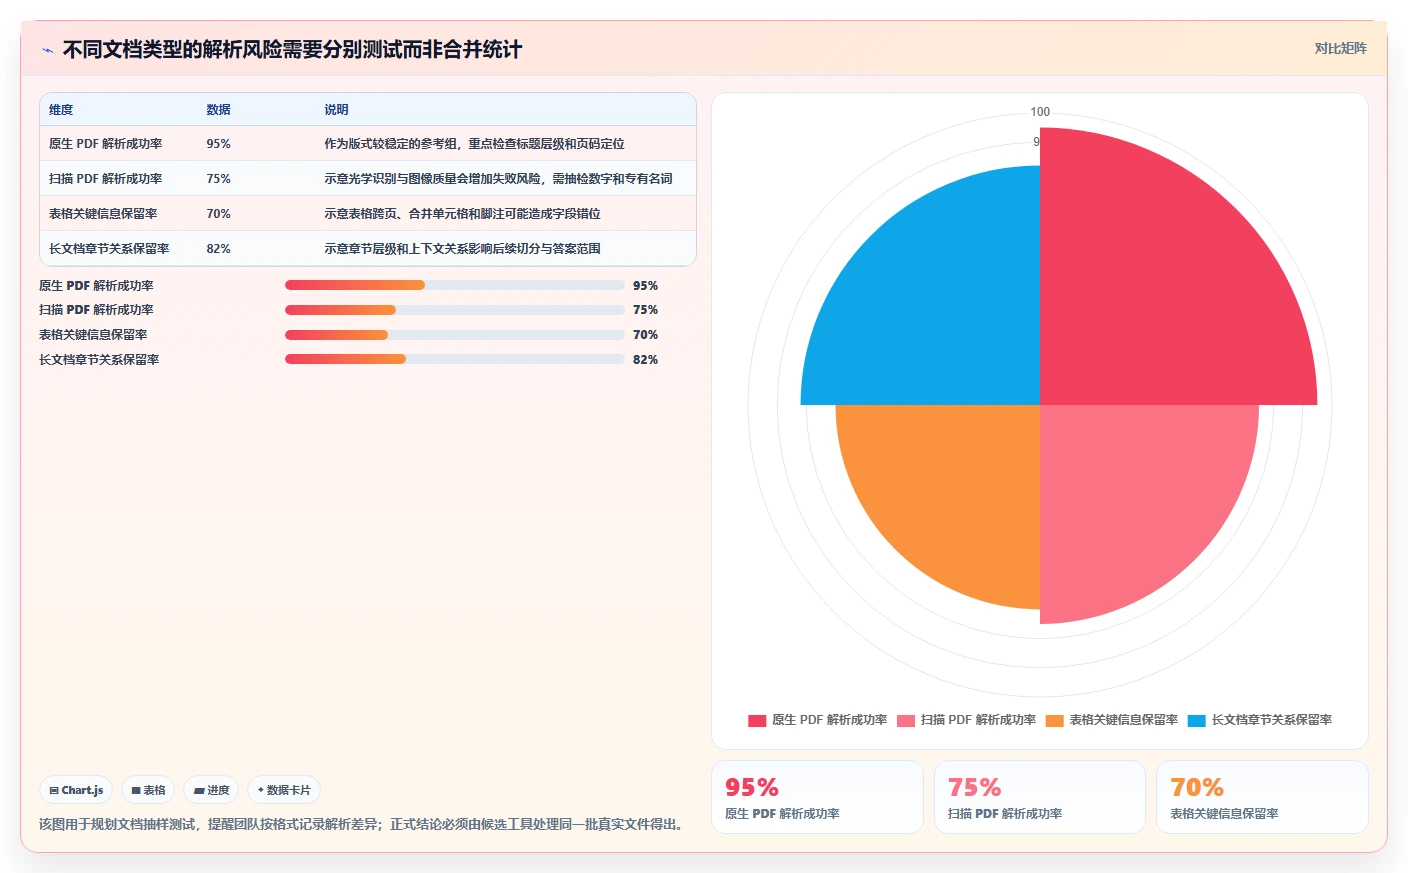Toggle legend item 扫描 PDF 解析成功率
Screen dimensions: 1408x873
coord(966,720)
